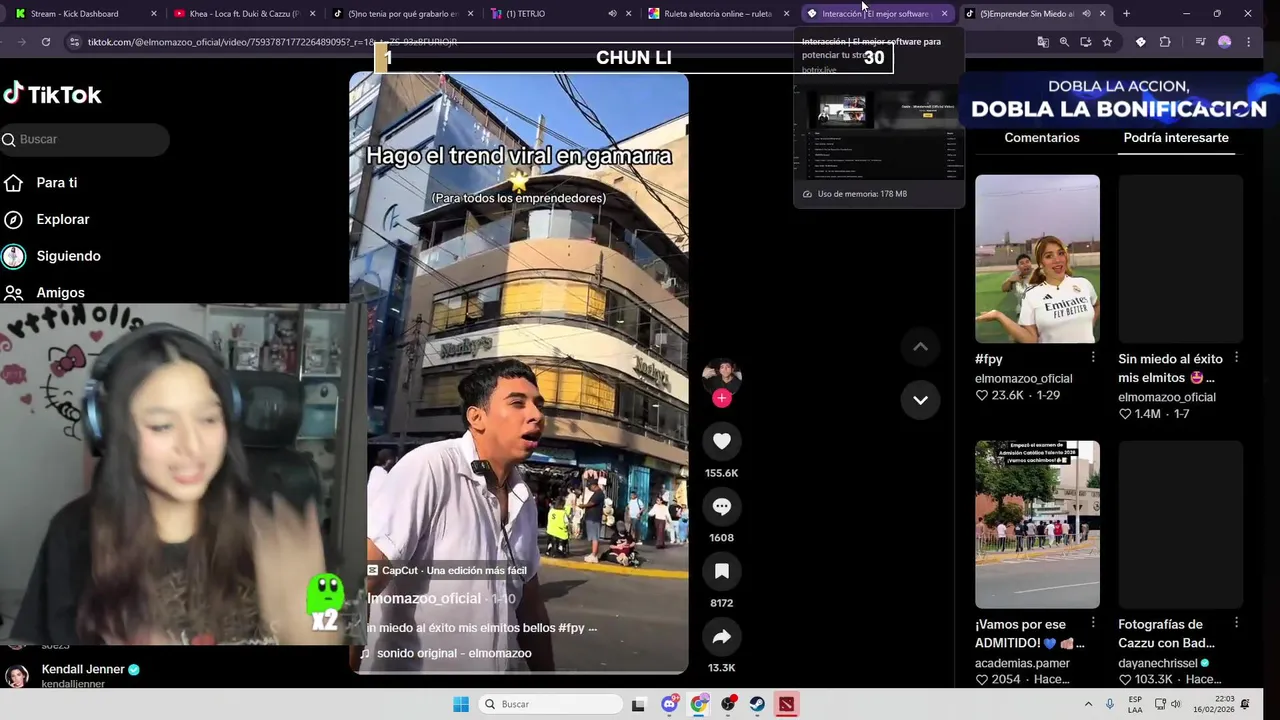Switch to the Podría interesarte tab
The height and width of the screenshot is (720, 1280).
point(1175,138)
